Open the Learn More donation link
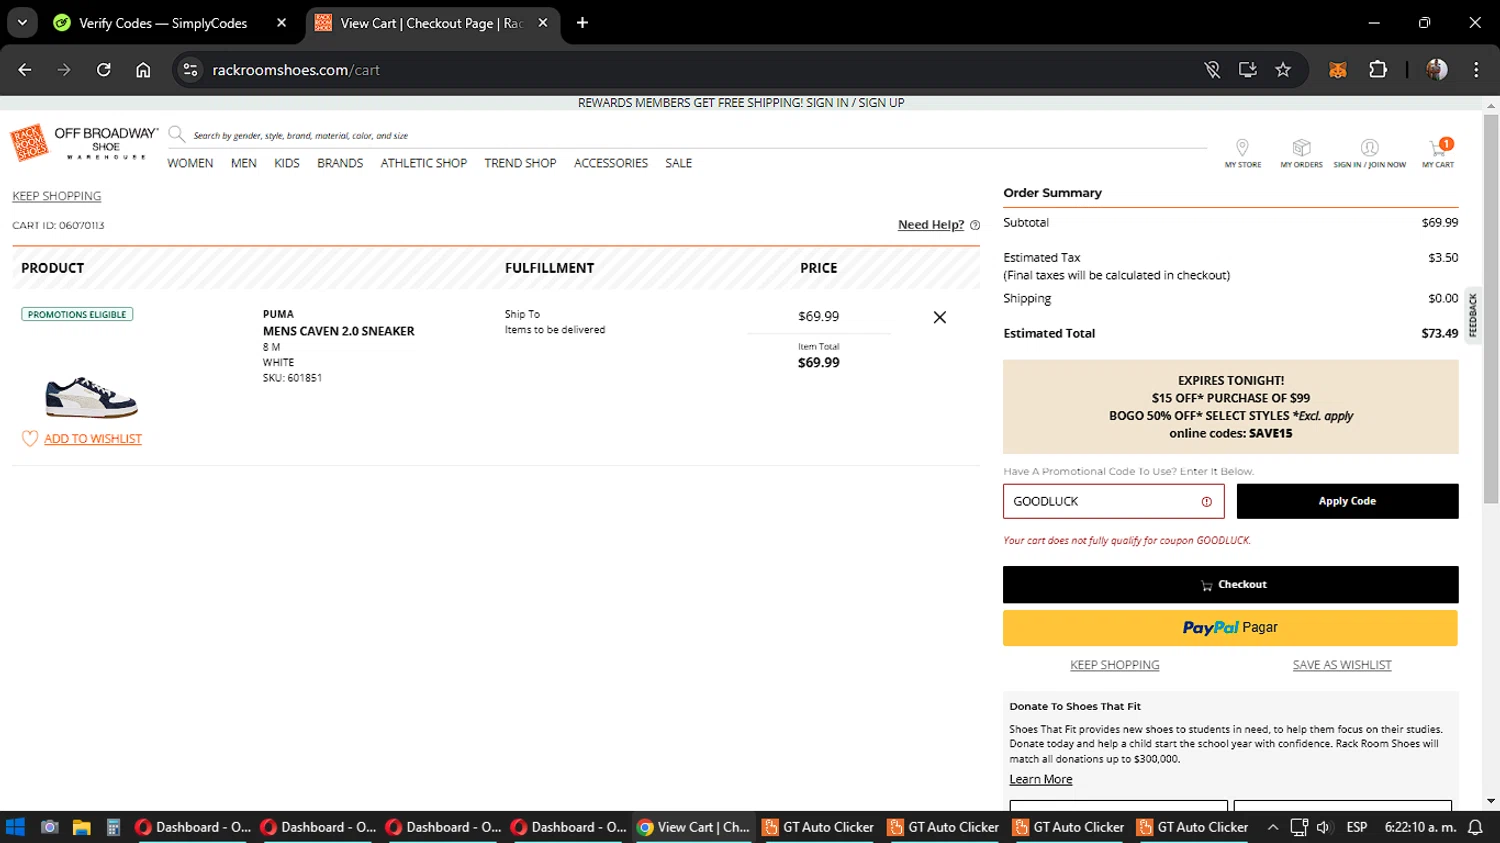 point(1041,780)
